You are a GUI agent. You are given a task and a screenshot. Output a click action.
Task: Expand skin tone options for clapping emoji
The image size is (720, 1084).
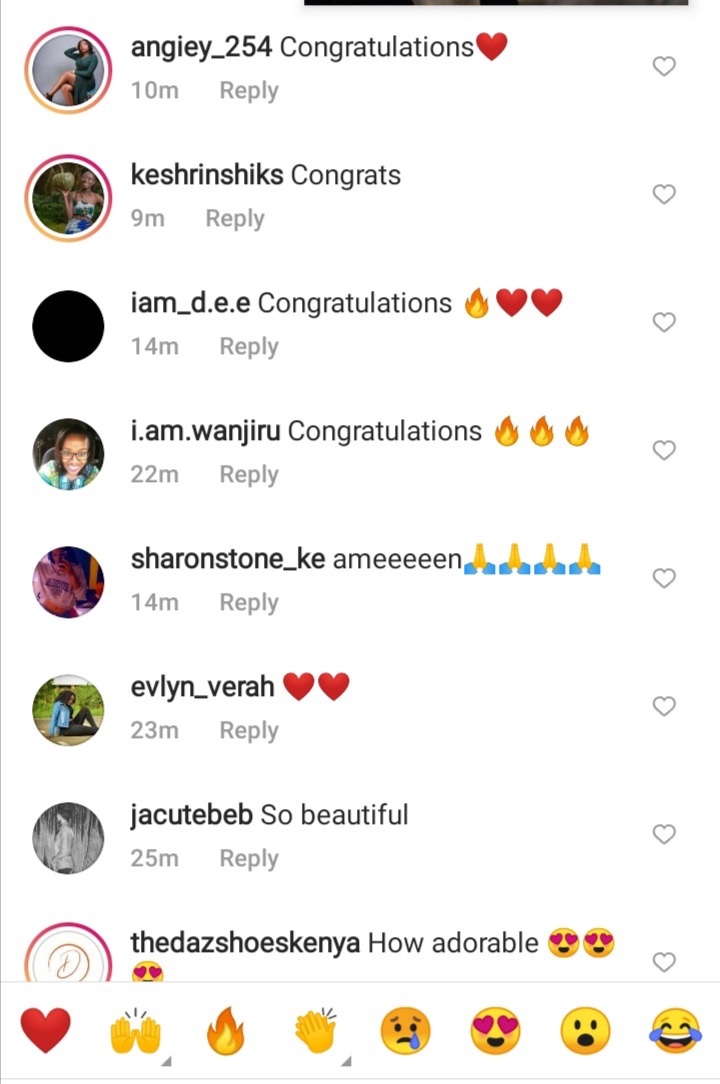(347, 1061)
